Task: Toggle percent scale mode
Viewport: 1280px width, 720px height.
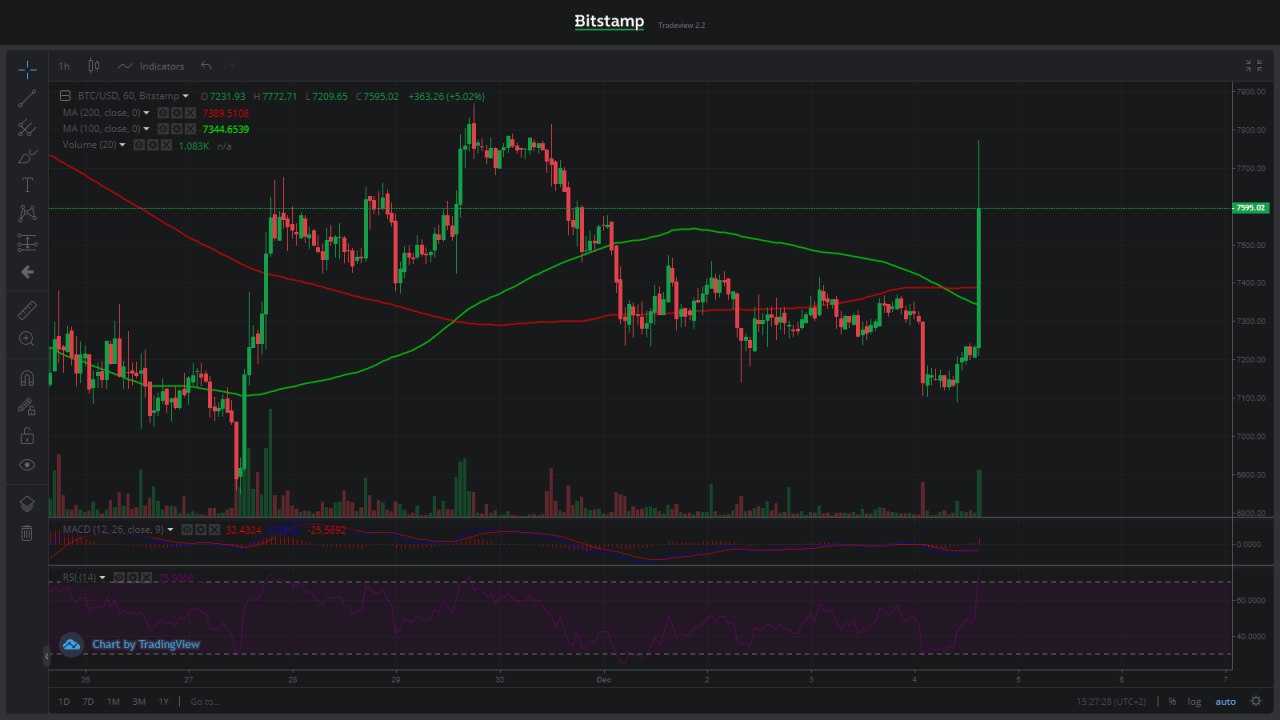Action: [x=1171, y=701]
